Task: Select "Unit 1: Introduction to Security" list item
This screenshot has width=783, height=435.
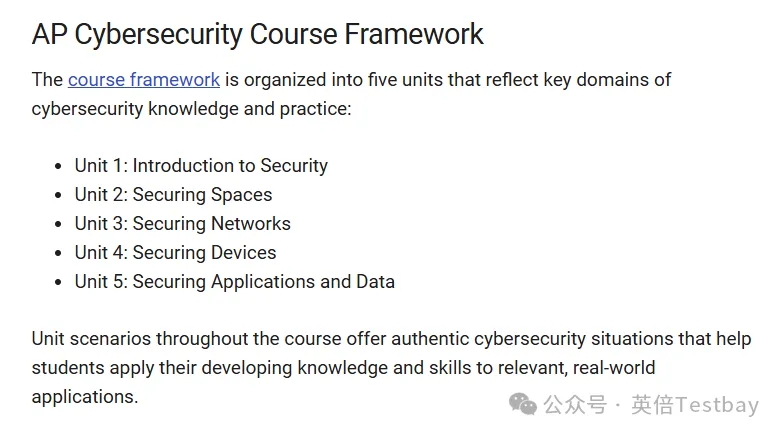Action: 201,166
